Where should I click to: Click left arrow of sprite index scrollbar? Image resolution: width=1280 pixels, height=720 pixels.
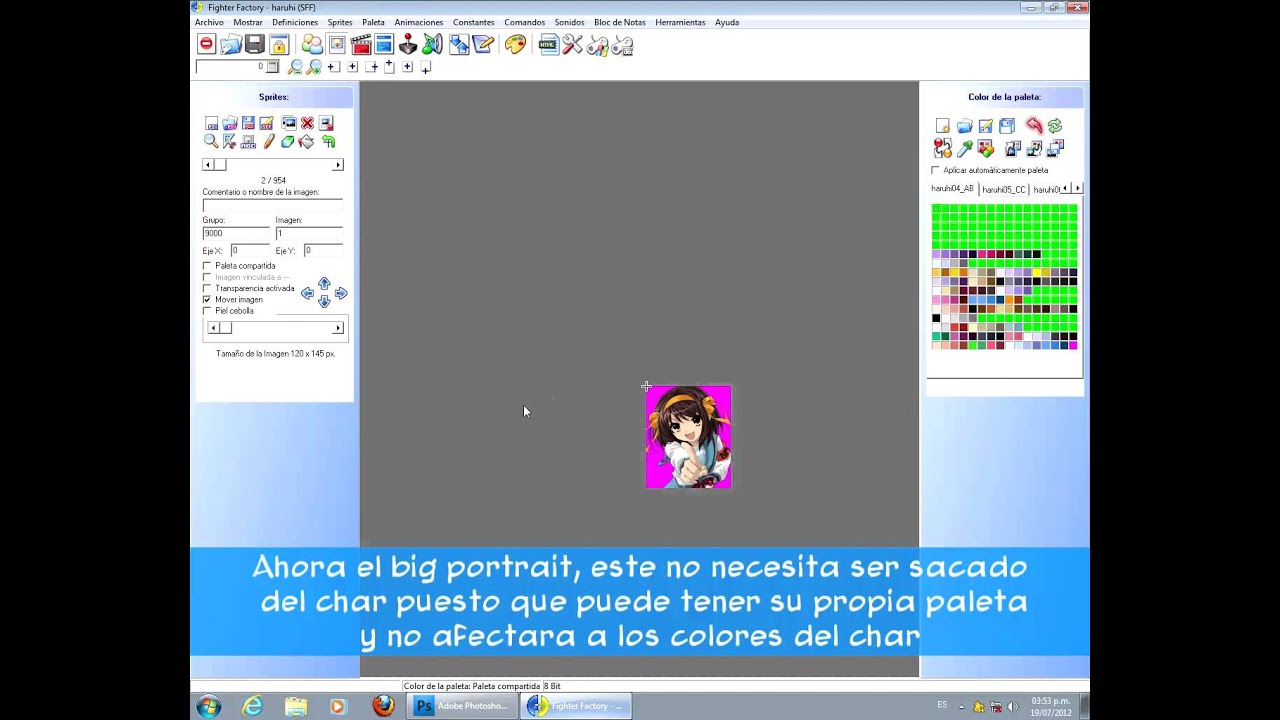[208, 164]
